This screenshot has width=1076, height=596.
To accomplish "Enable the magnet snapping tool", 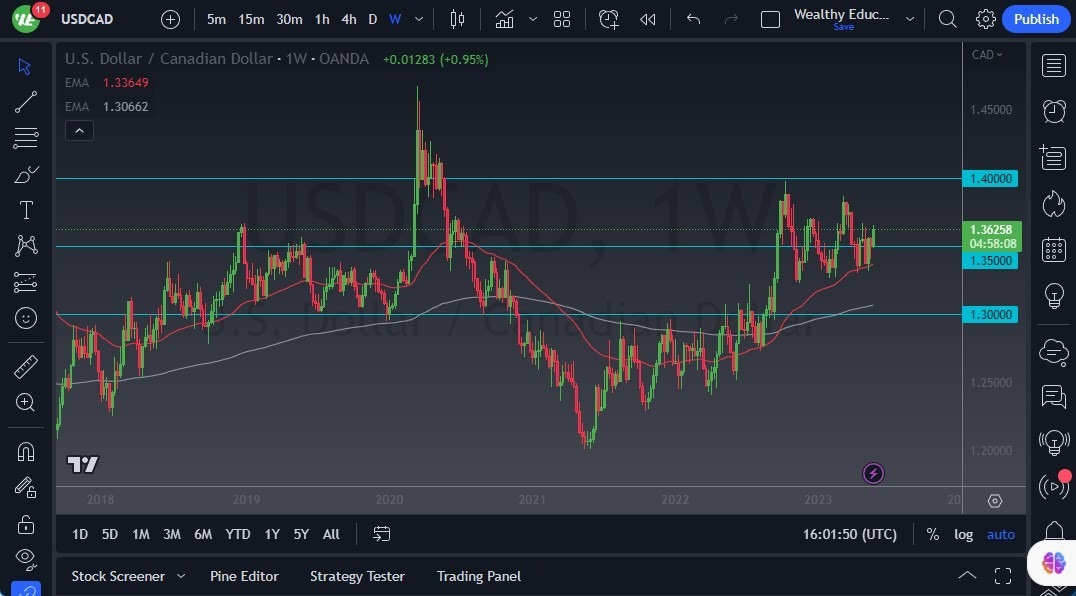I will [25, 452].
